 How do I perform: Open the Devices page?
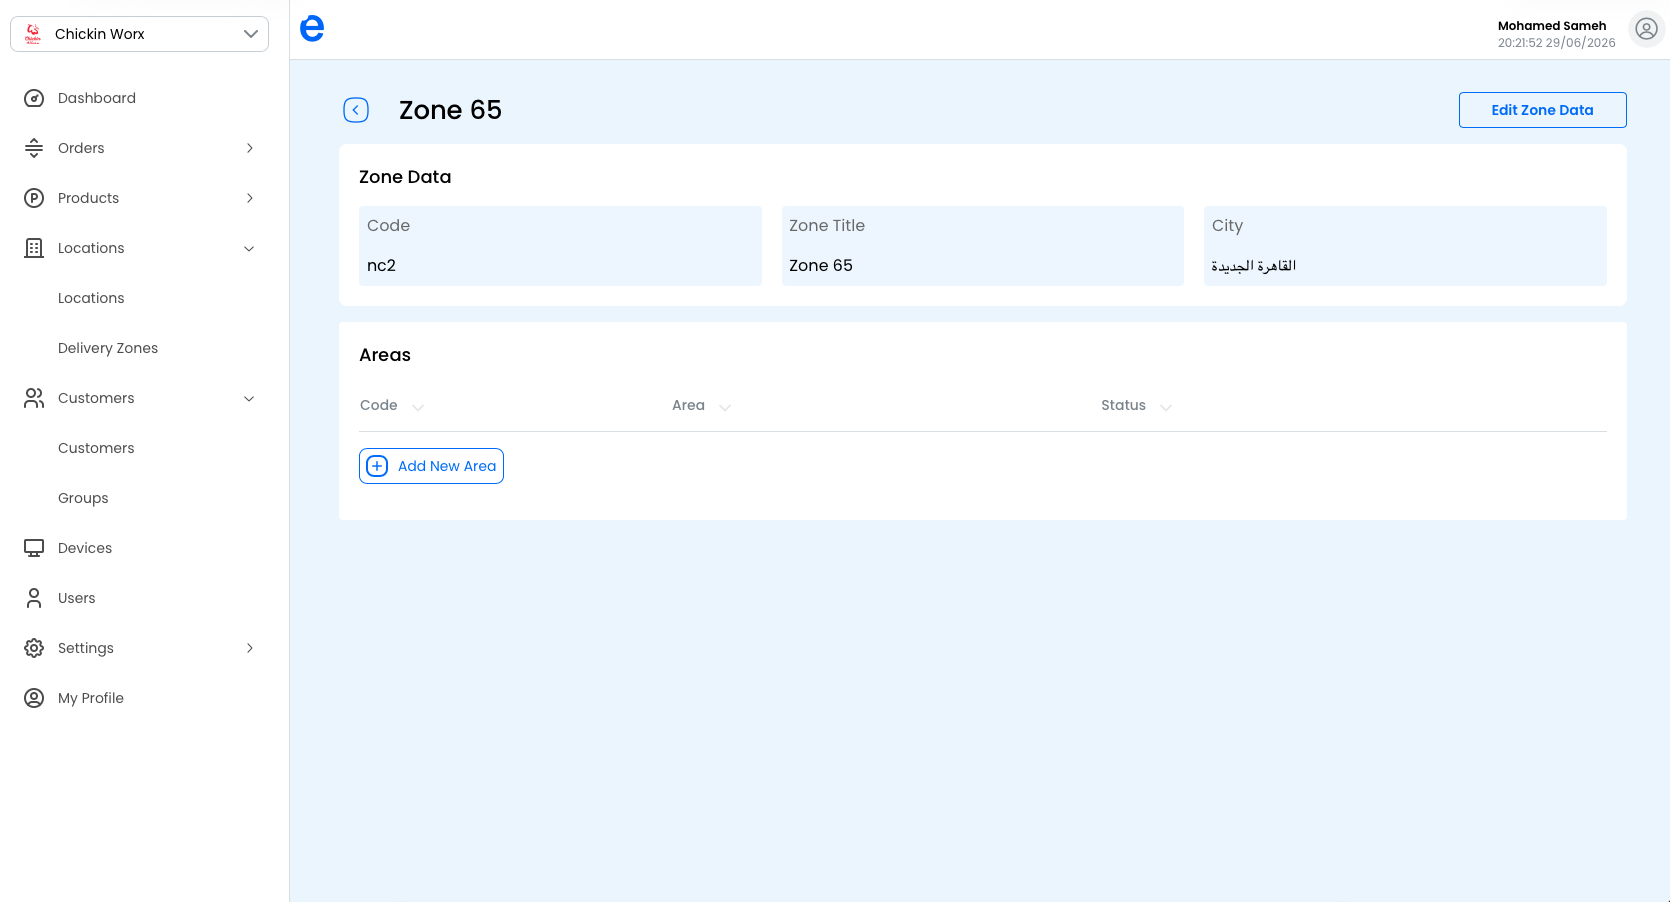85,548
